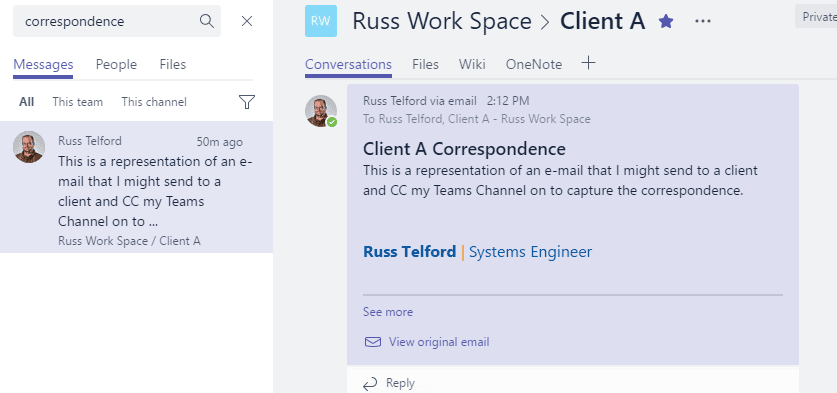The width and height of the screenshot is (837, 393).
Task: Clear the search with the X icon
Action: click(247, 21)
